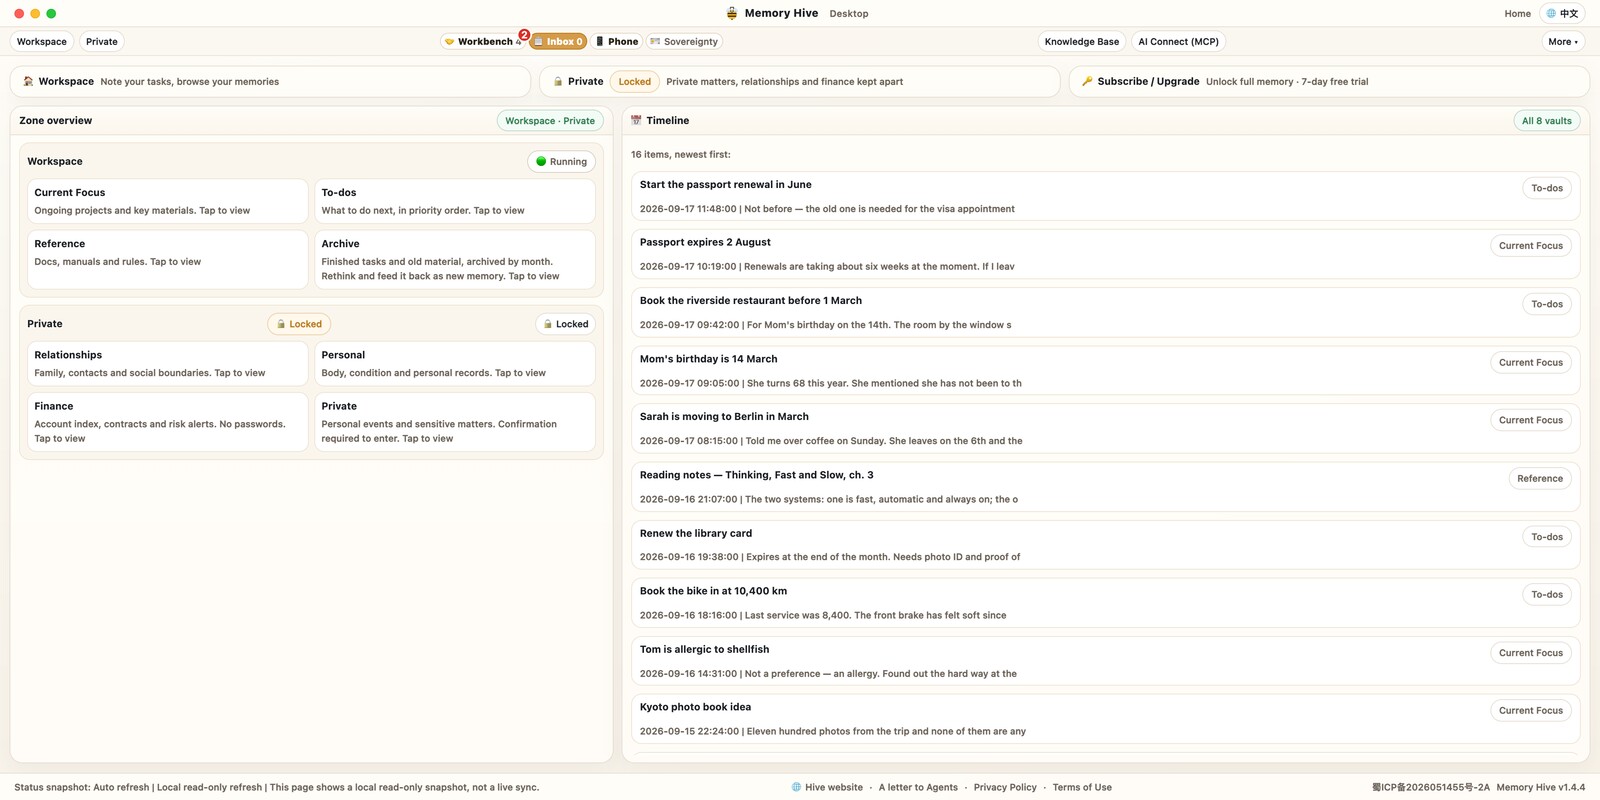
Task: Click the To-dos tag on 'Renew the library card'
Action: pos(1547,537)
